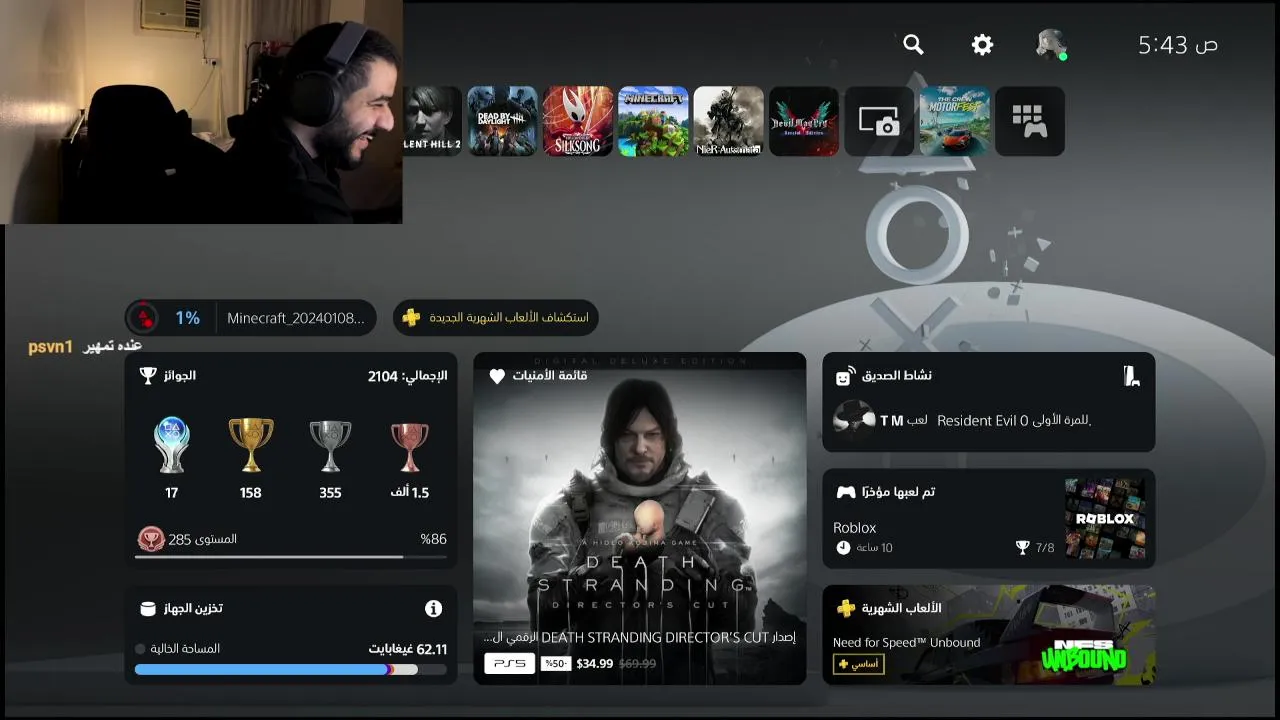Click the streamer webcam overlay
This screenshot has width=1280, height=720.
click(x=201, y=111)
